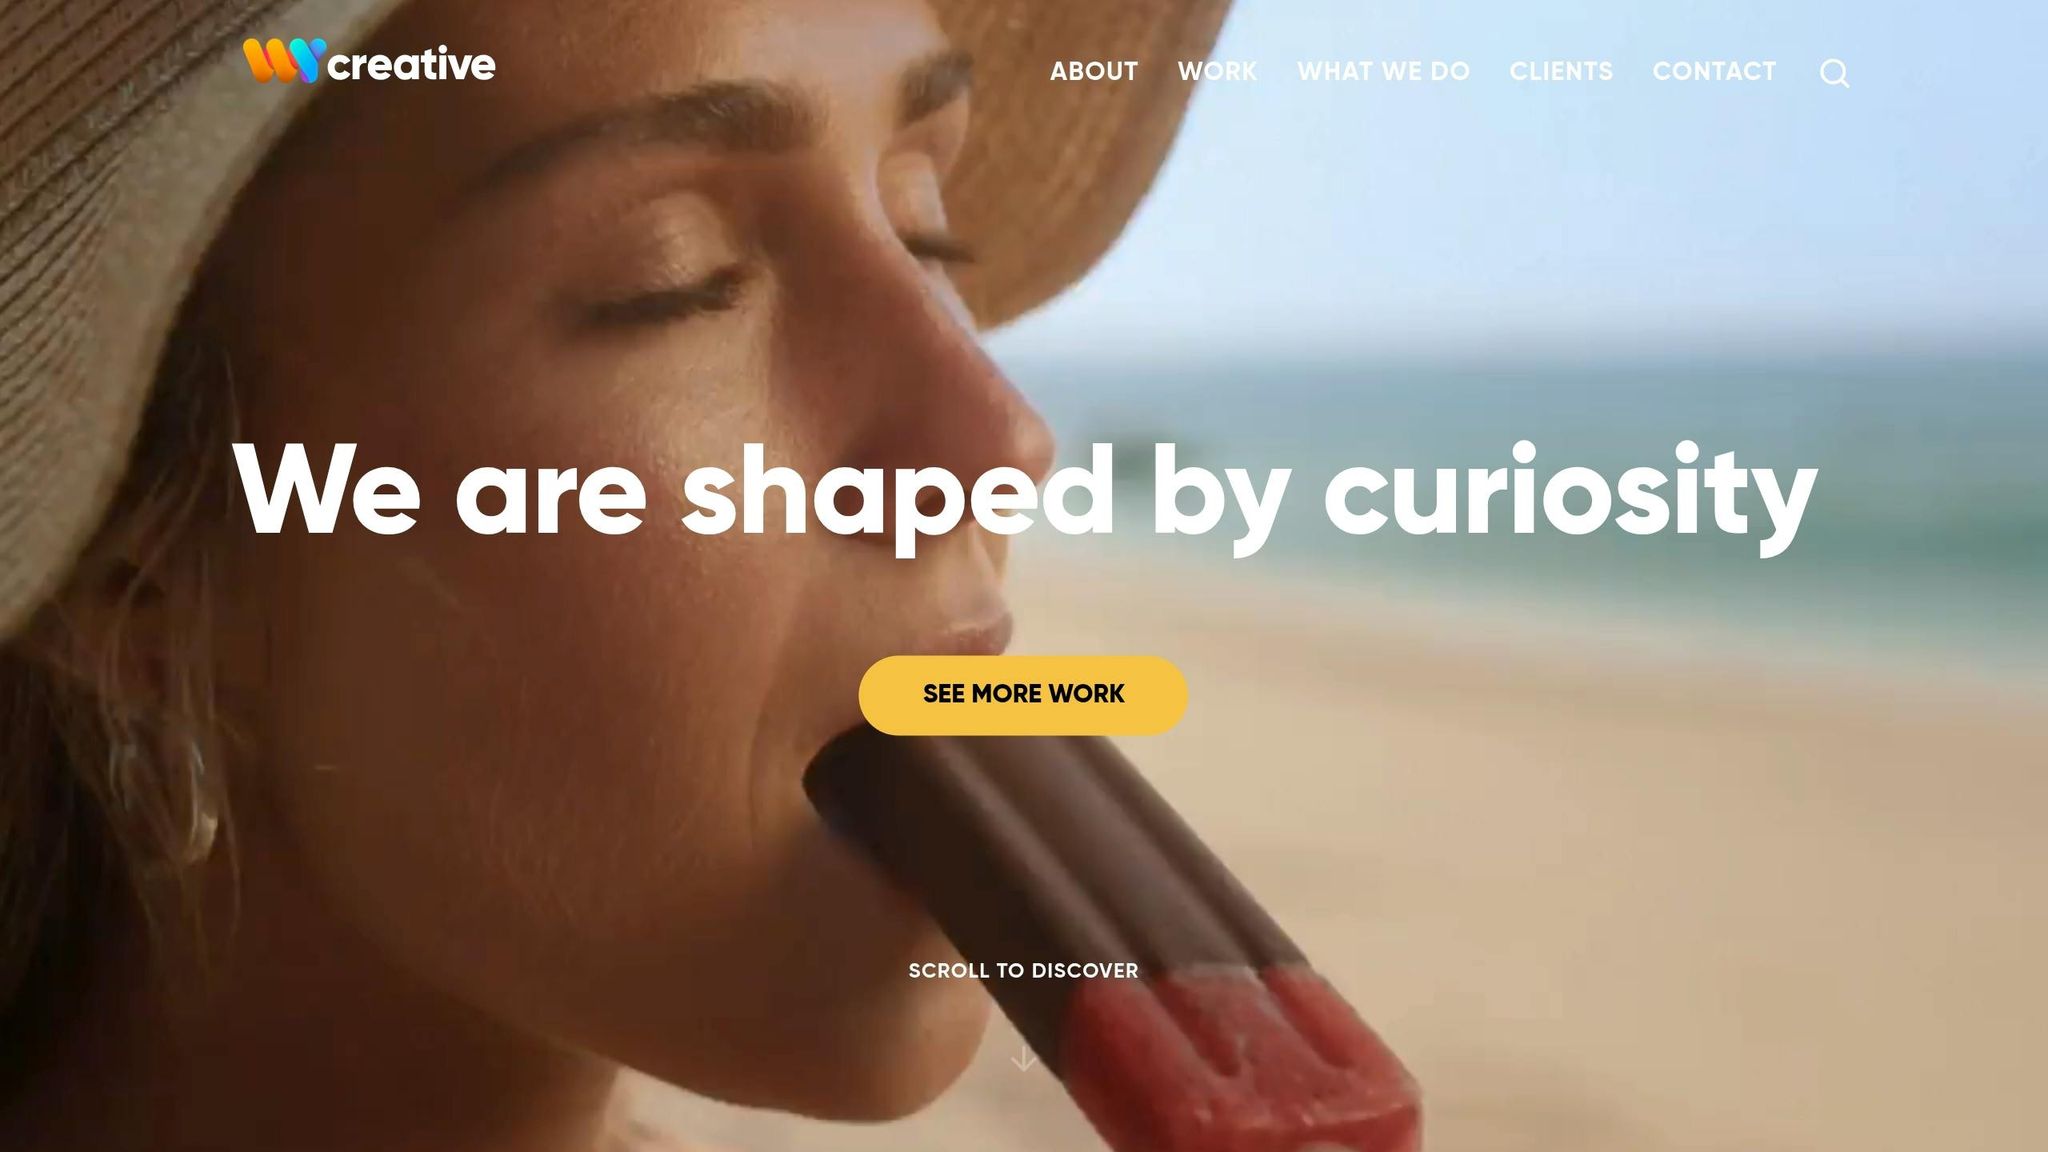Click the SCROLL TO DISCOVER text

click(x=1023, y=970)
